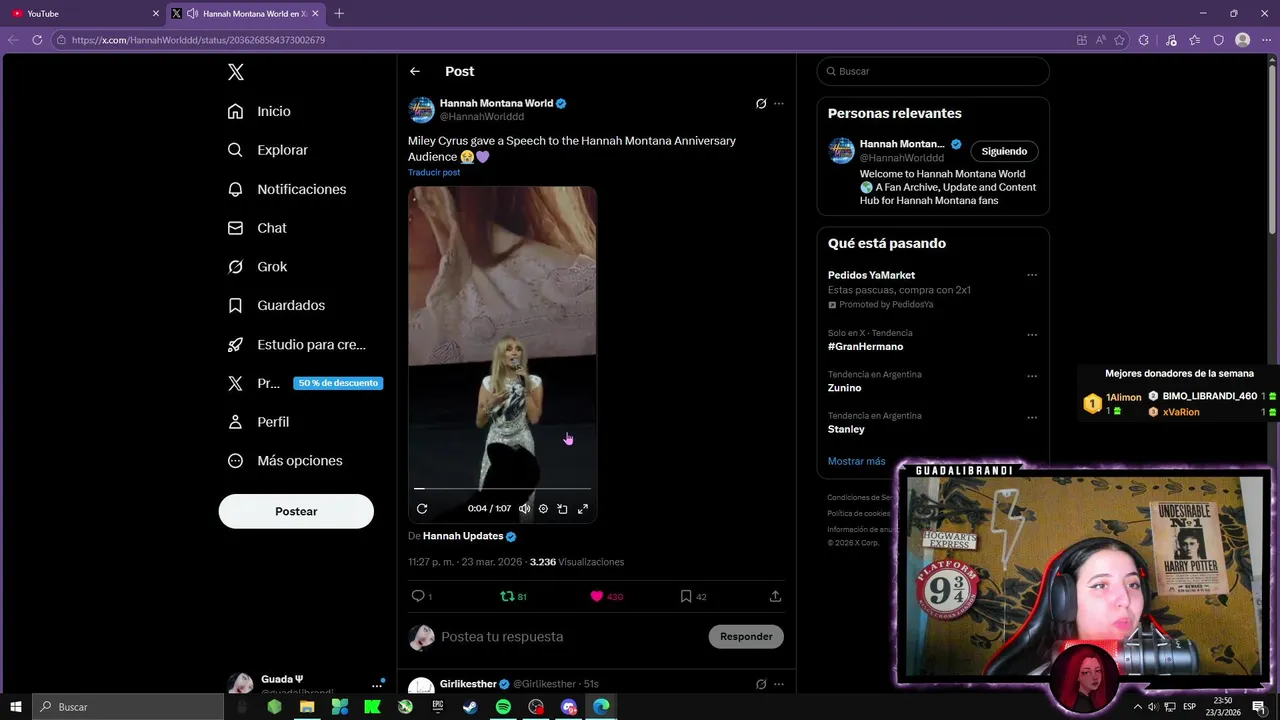
Task: Open the X logo home link
Action: coord(235,72)
